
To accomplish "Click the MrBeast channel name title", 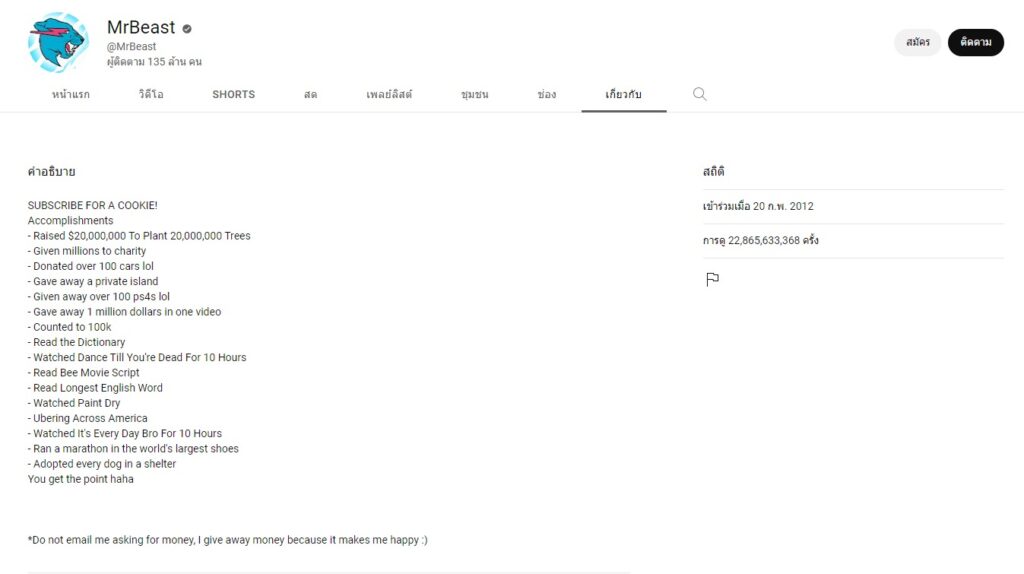I will [x=141, y=27].
